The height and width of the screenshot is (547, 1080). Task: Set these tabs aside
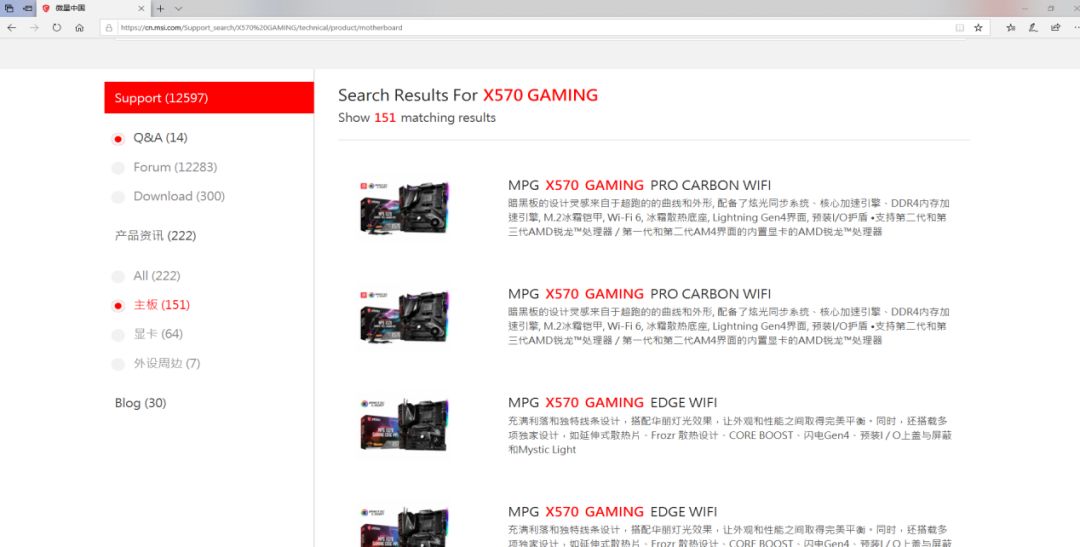click(28, 8)
